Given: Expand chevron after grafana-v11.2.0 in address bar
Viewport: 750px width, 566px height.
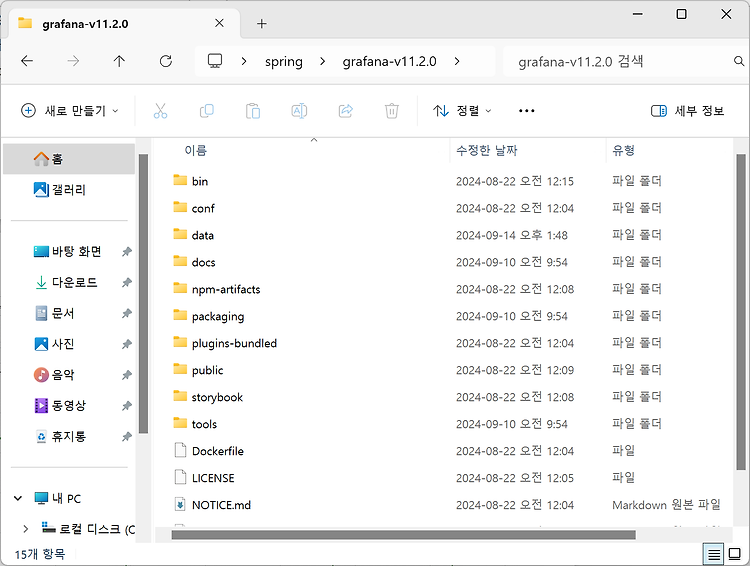Looking at the screenshot, I should pos(457,61).
